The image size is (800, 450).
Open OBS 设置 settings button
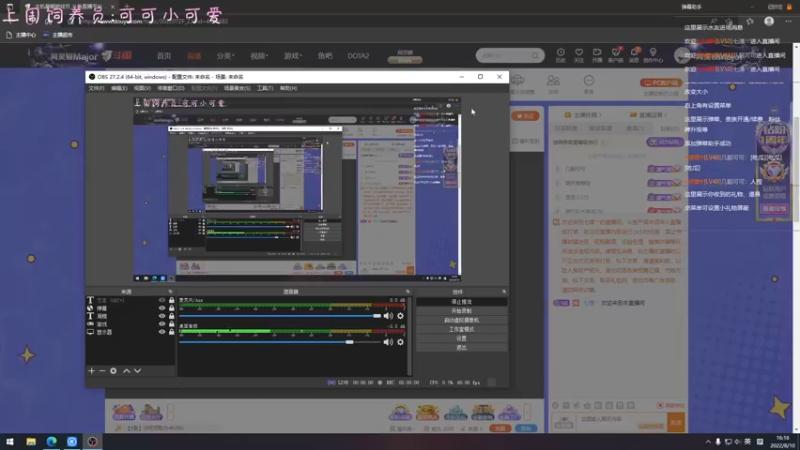pyautogui.click(x=461, y=338)
